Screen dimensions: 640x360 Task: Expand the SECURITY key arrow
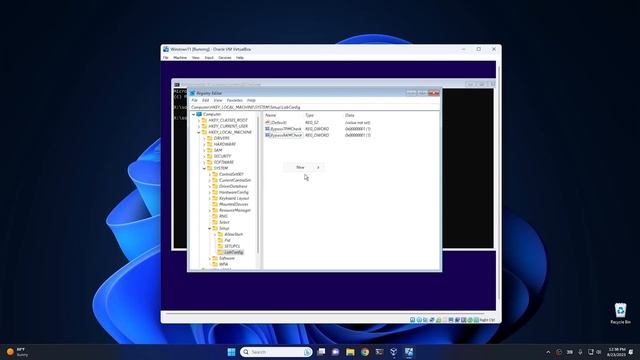[x=204, y=156]
